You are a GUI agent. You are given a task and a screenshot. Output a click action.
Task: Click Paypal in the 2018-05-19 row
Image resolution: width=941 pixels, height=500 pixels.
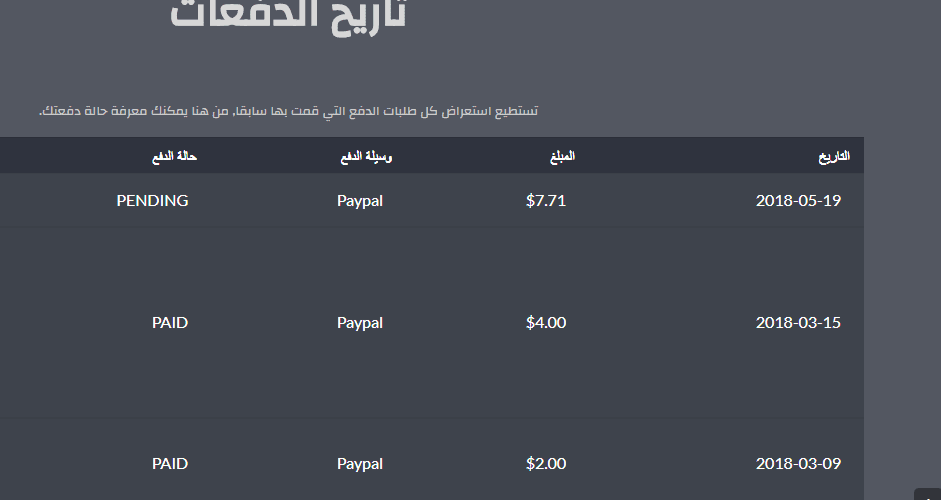pos(359,201)
